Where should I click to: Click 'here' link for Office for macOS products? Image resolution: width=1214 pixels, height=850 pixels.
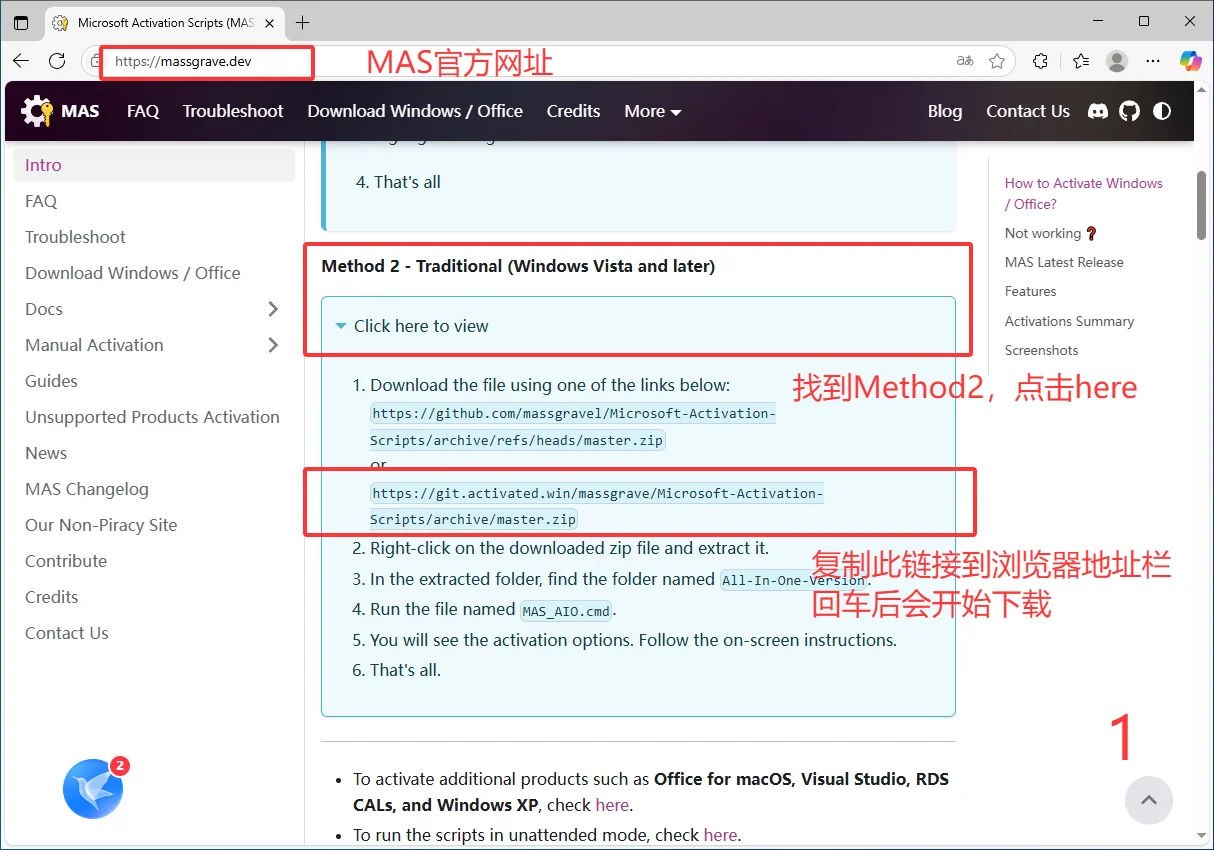point(612,805)
